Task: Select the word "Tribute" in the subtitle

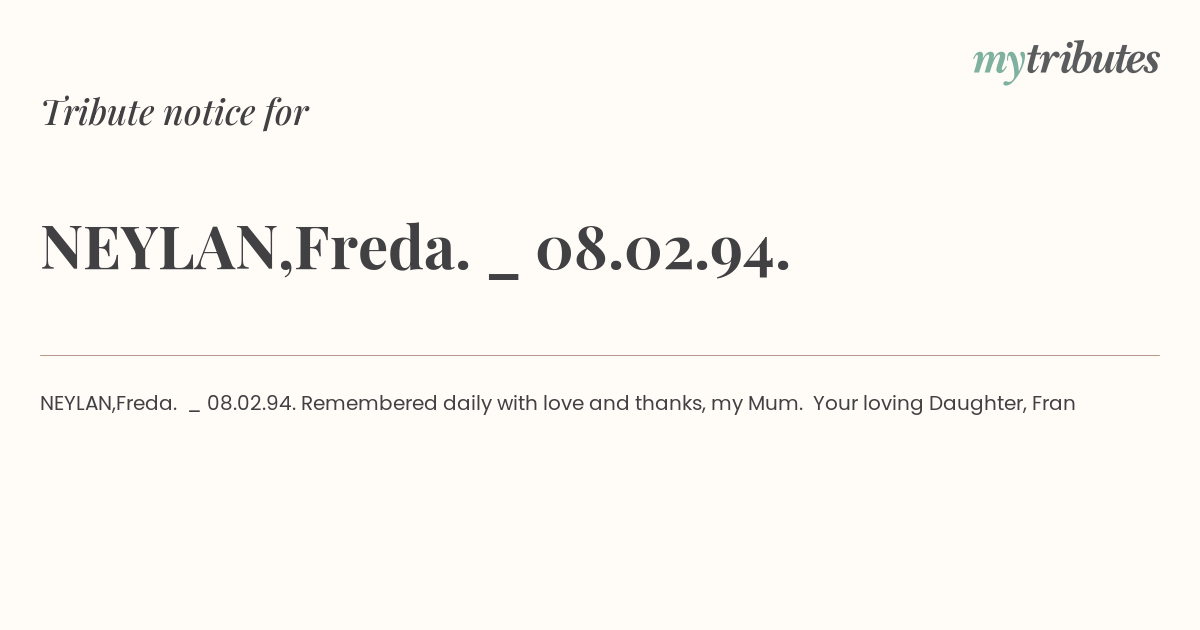Action: (97, 112)
